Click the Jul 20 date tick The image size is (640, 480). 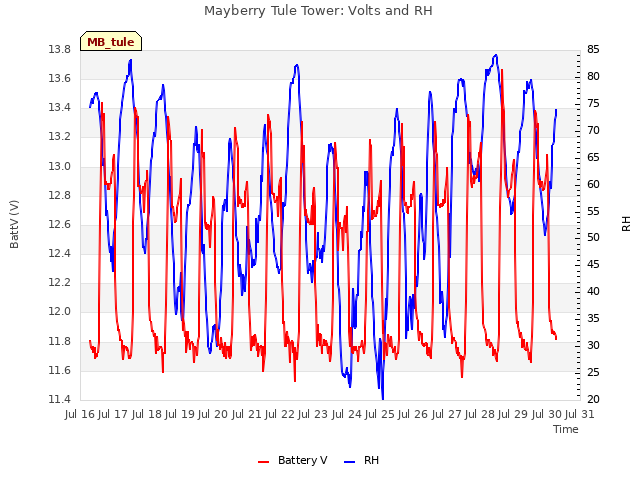[213, 414]
